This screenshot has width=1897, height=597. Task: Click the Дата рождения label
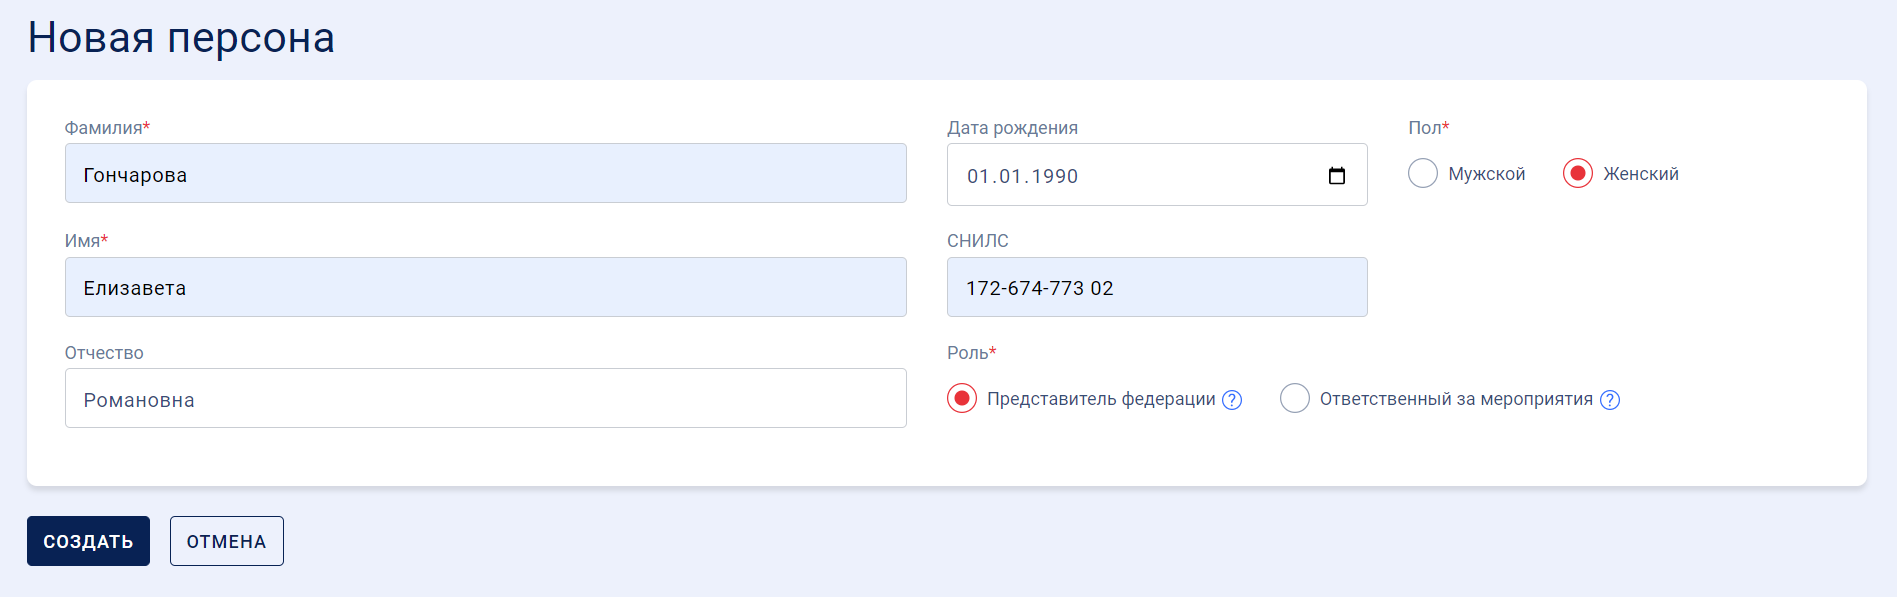pyautogui.click(x=1012, y=128)
